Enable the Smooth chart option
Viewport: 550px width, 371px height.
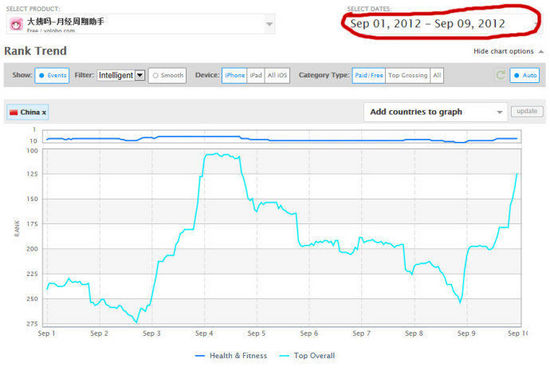pos(168,75)
